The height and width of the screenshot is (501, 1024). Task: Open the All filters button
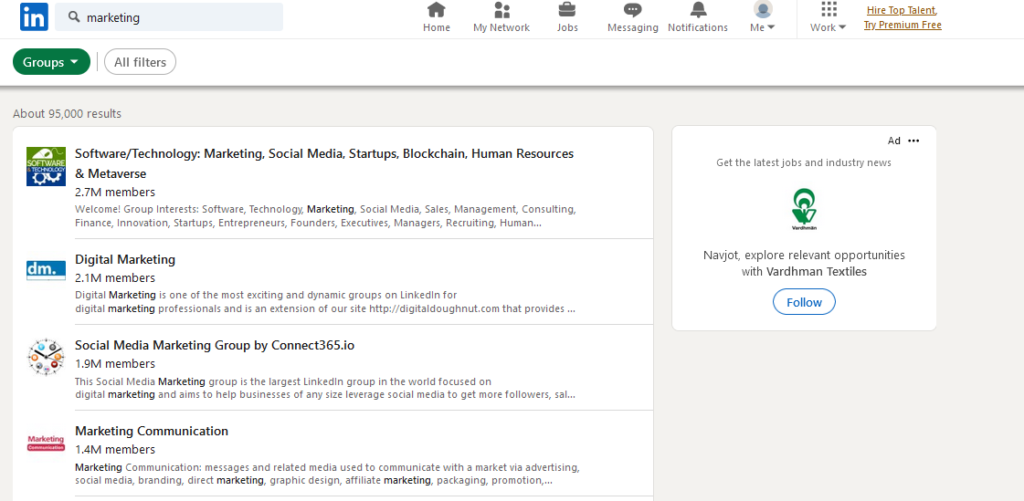point(140,62)
